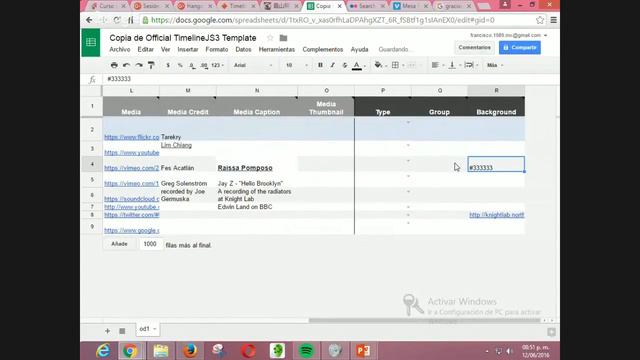Toggle bold formatting

(x=320, y=65)
